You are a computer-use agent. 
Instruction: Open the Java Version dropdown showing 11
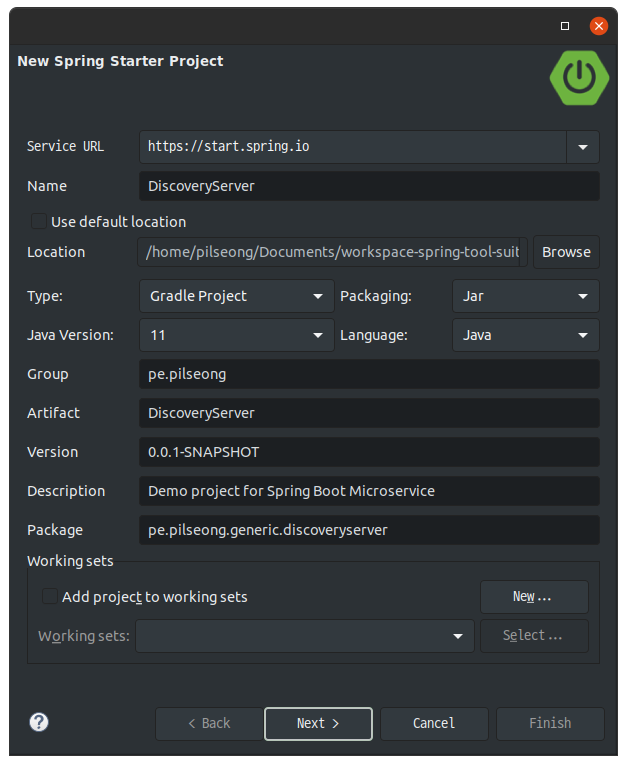point(237,335)
